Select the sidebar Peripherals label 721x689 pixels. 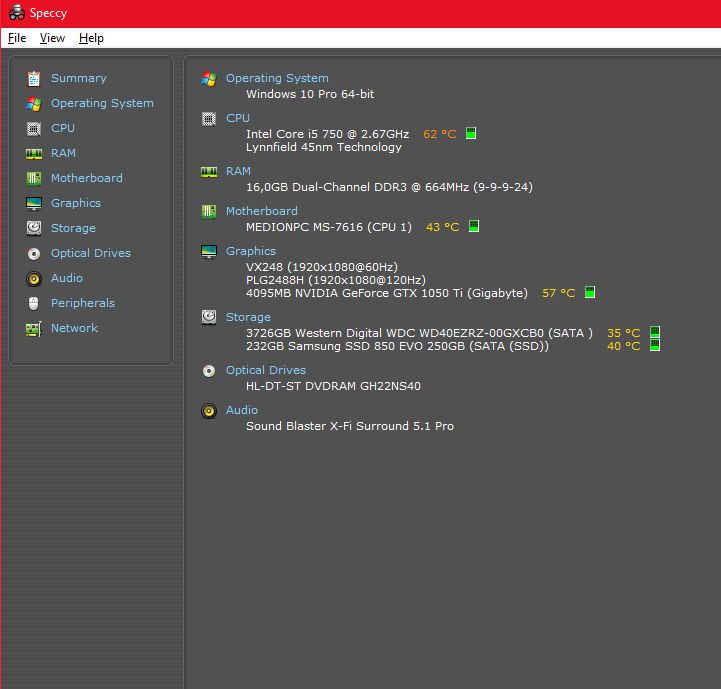(x=83, y=303)
